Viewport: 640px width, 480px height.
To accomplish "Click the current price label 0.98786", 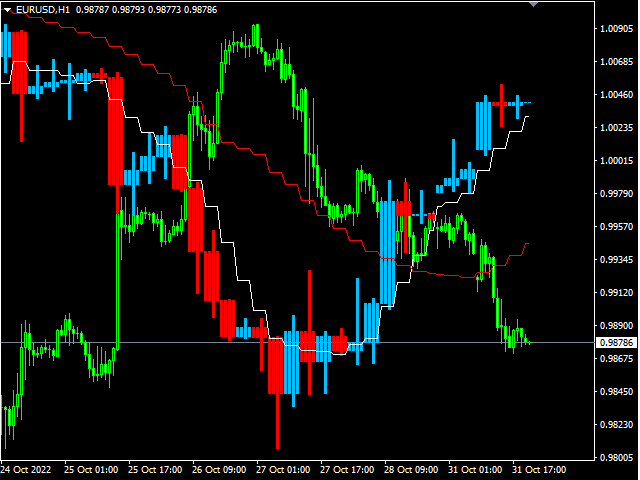I will [617, 342].
